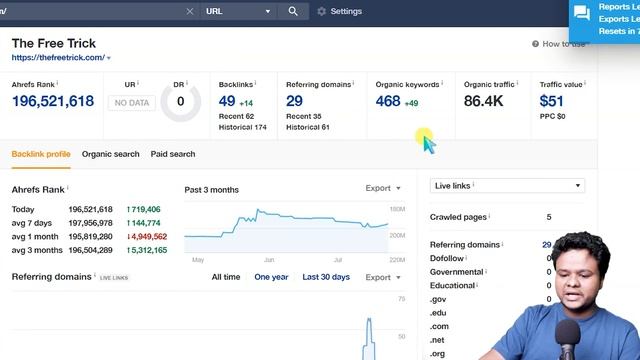The width and height of the screenshot is (640, 360).
Task: Click organic traffic value 86.4K
Action: tap(483, 101)
